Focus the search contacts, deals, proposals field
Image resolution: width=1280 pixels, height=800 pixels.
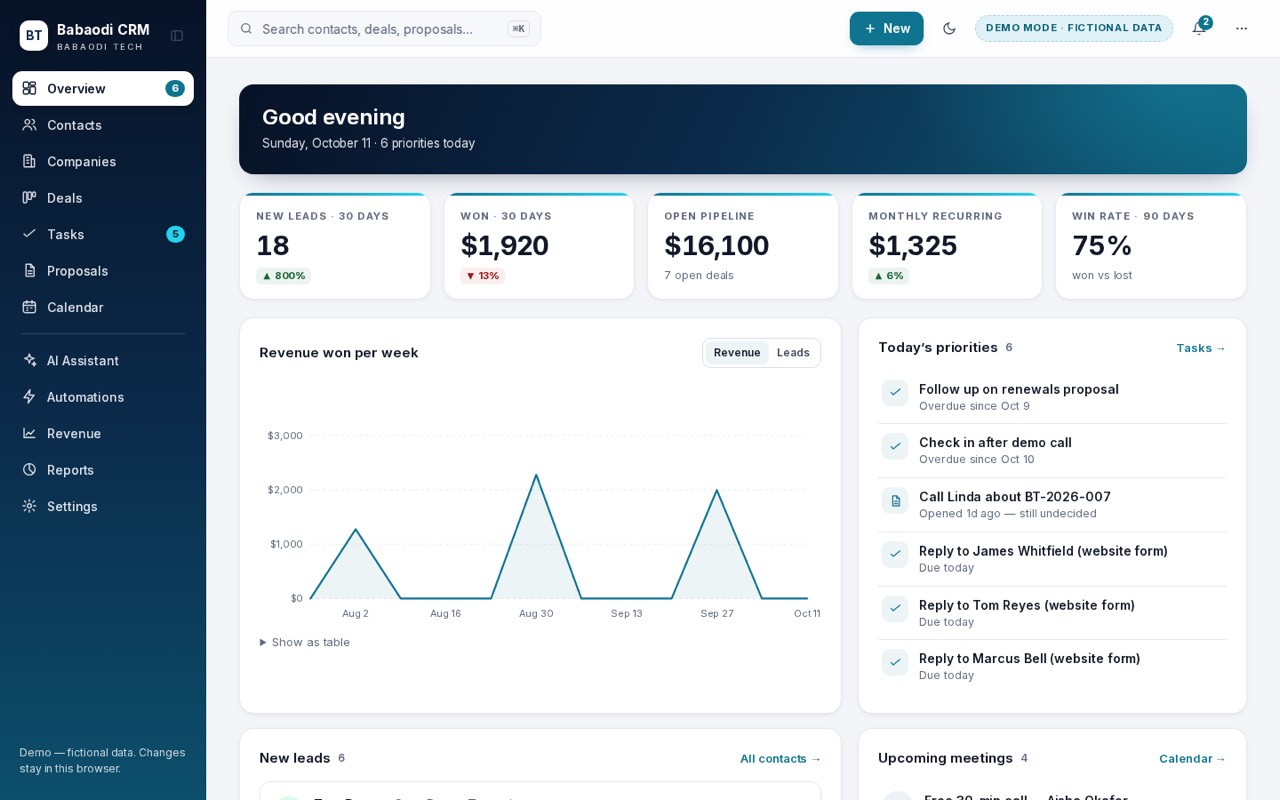pos(384,29)
